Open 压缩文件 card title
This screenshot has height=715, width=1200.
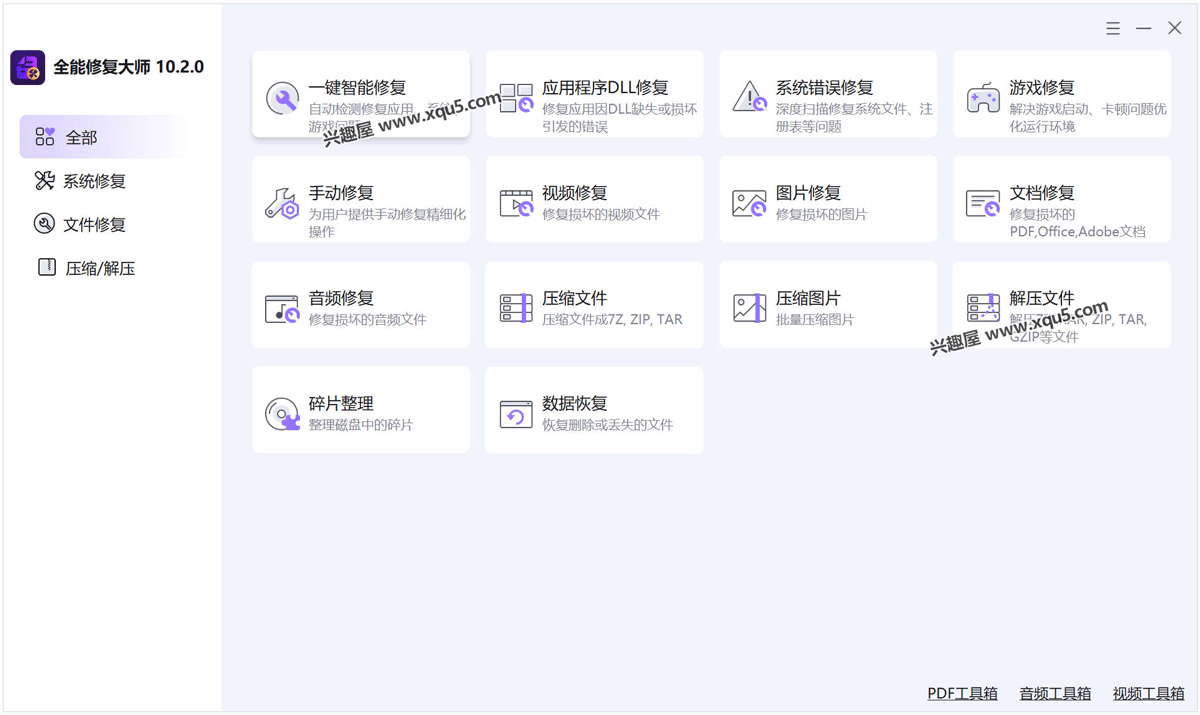pos(575,298)
